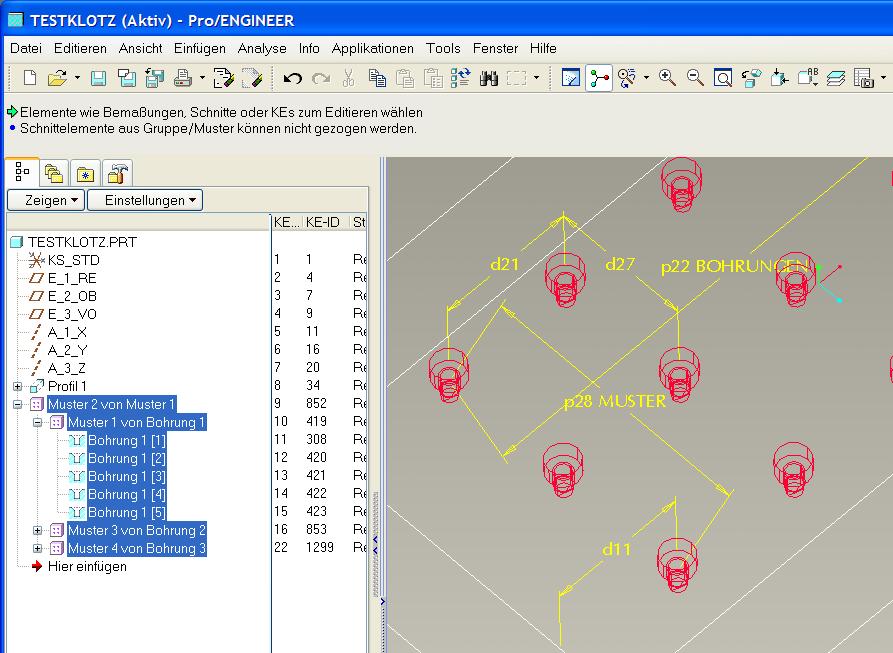Viewport: 893px width, 653px height.
Task: Open the Analyse menu
Action: [x=262, y=48]
